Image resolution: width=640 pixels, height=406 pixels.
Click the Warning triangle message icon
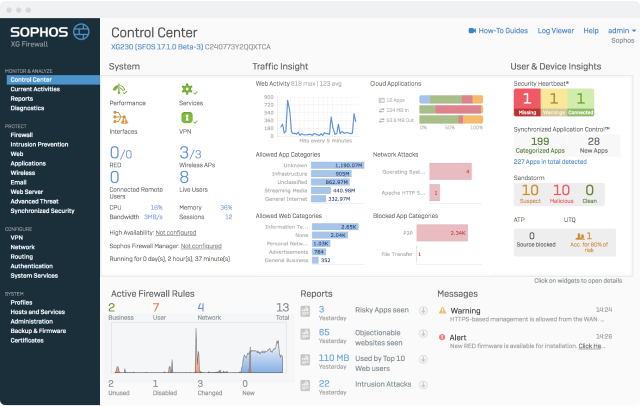coord(444,312)
